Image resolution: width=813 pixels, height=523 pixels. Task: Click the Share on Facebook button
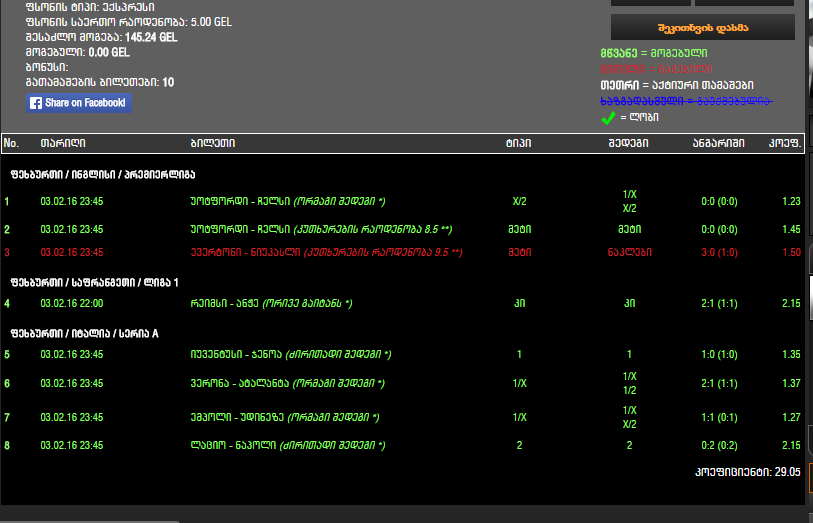pos(79,103)
